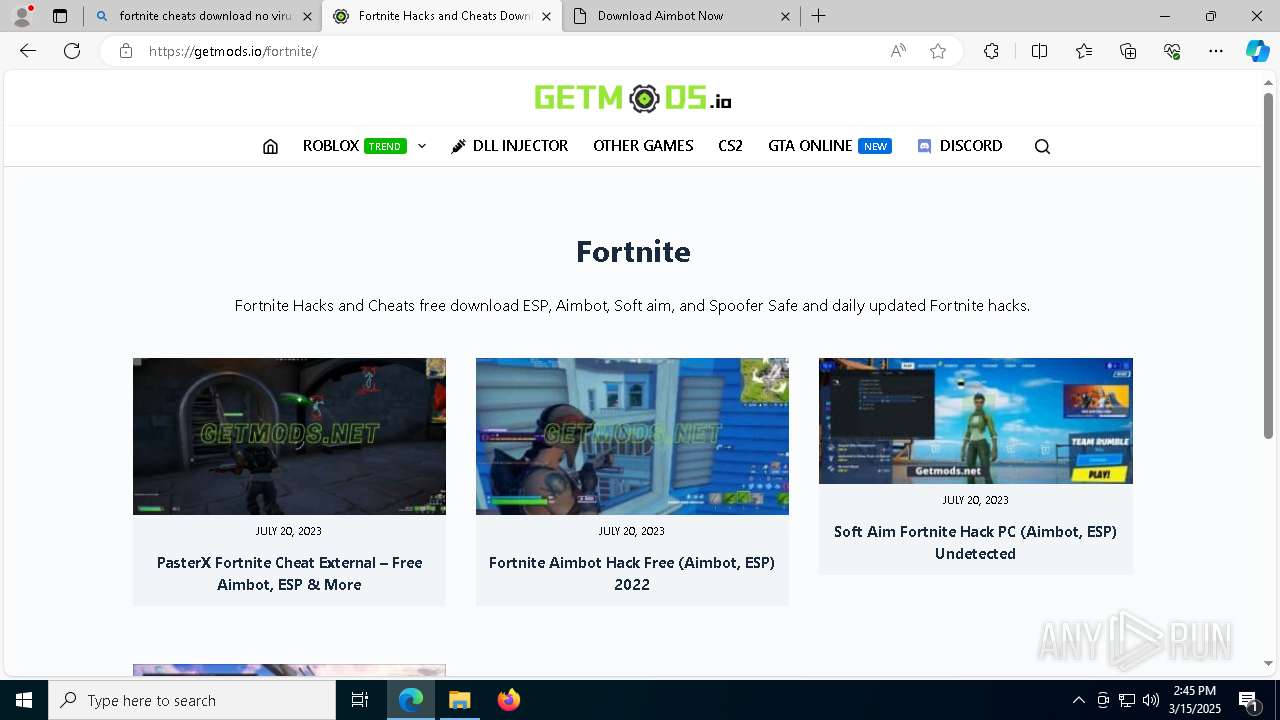1280x720 pixels.
Task: Open Soft Aim Fortnite Hack PC article
Action: pyautogui.click(x=975, y=542)
